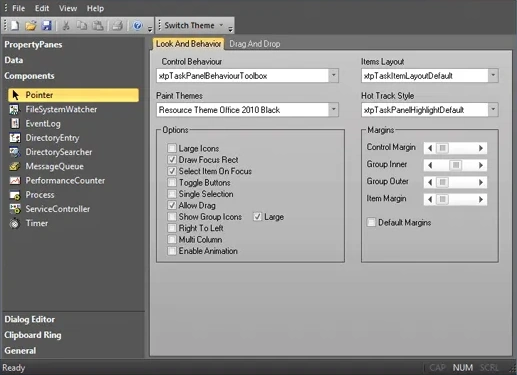Check the Default Margins checkbox
Screen dimensions: 517x375
371,222
